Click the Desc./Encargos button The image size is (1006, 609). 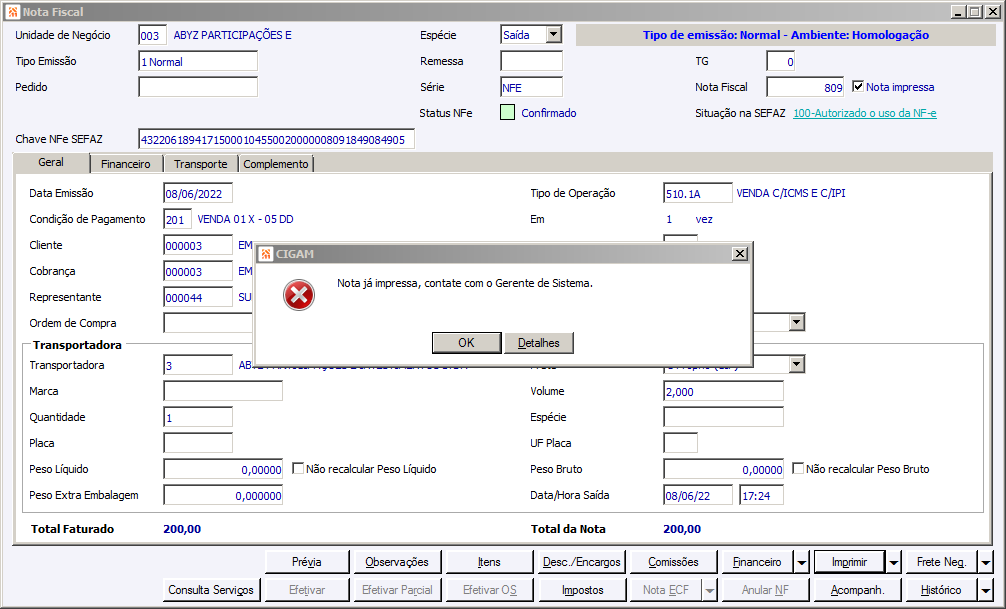(582, 562)
